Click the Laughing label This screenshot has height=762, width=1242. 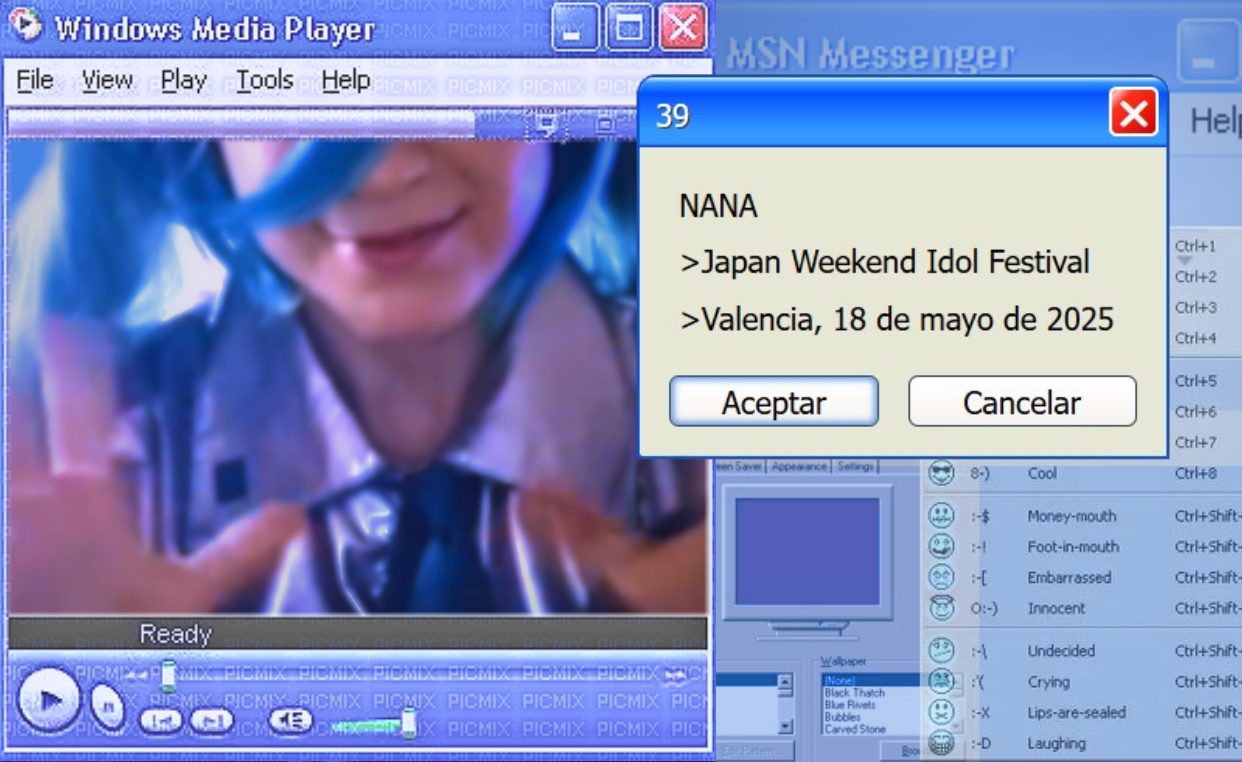point(1056,743)
